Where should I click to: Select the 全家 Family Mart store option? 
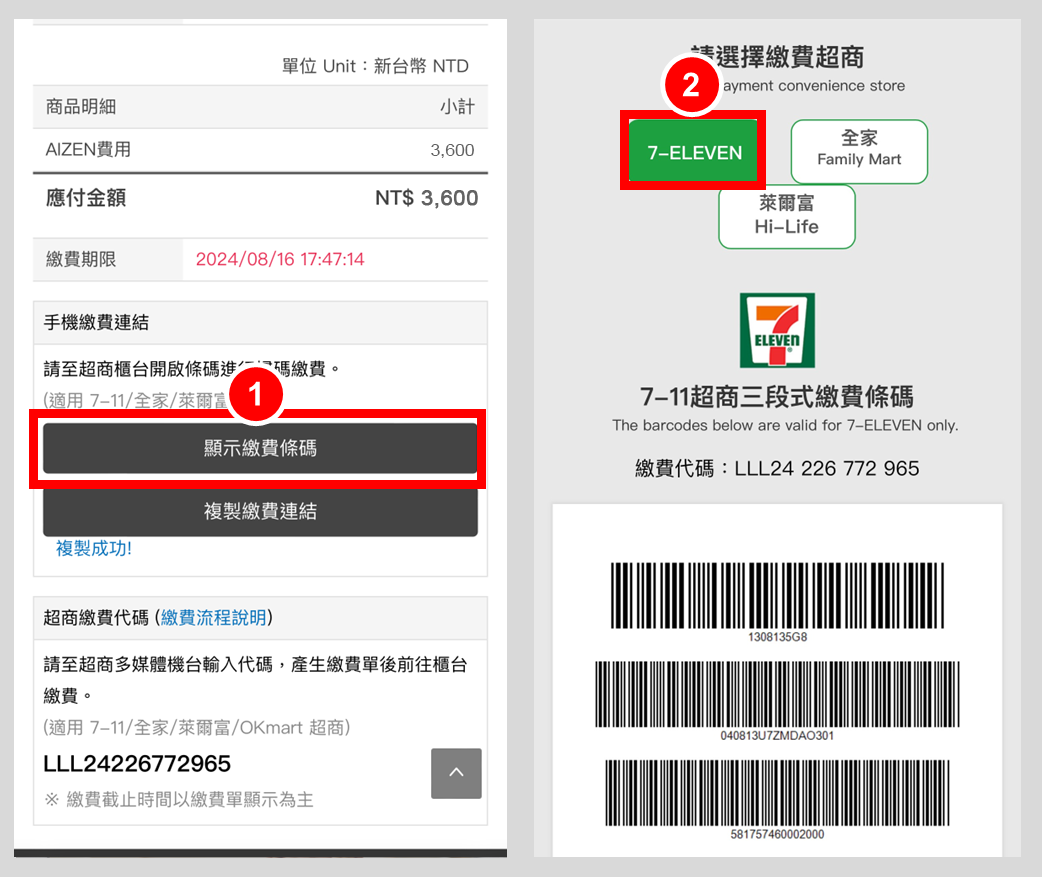[859, 151]
